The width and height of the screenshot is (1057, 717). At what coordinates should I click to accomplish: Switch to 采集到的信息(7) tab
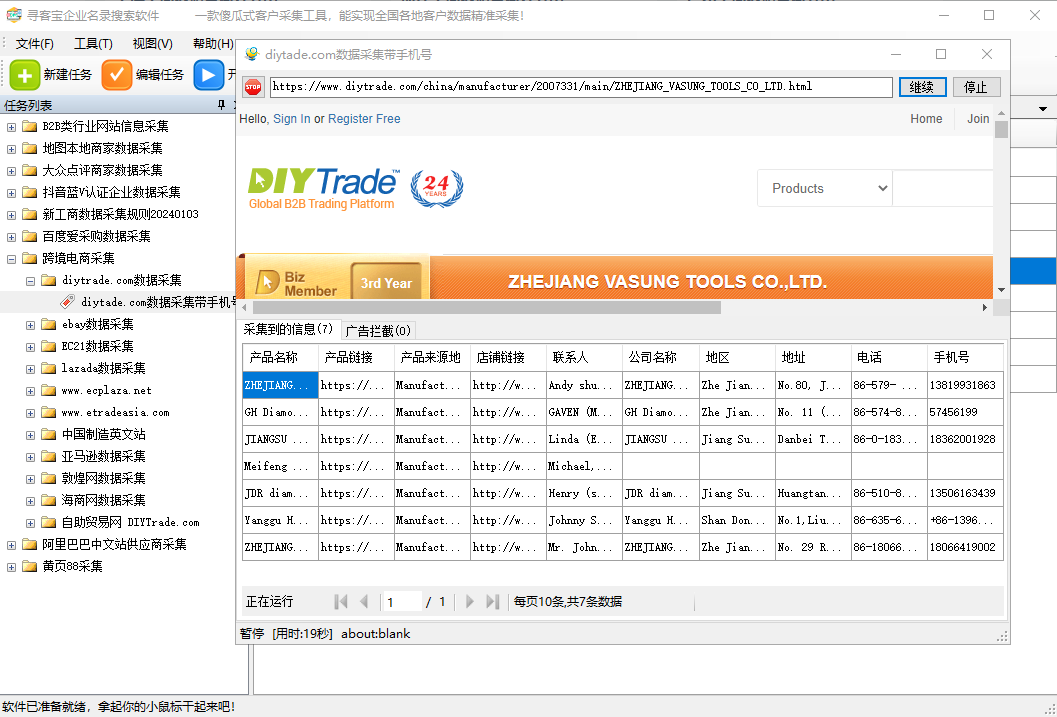pyautogui.click(x=289, y=330)
